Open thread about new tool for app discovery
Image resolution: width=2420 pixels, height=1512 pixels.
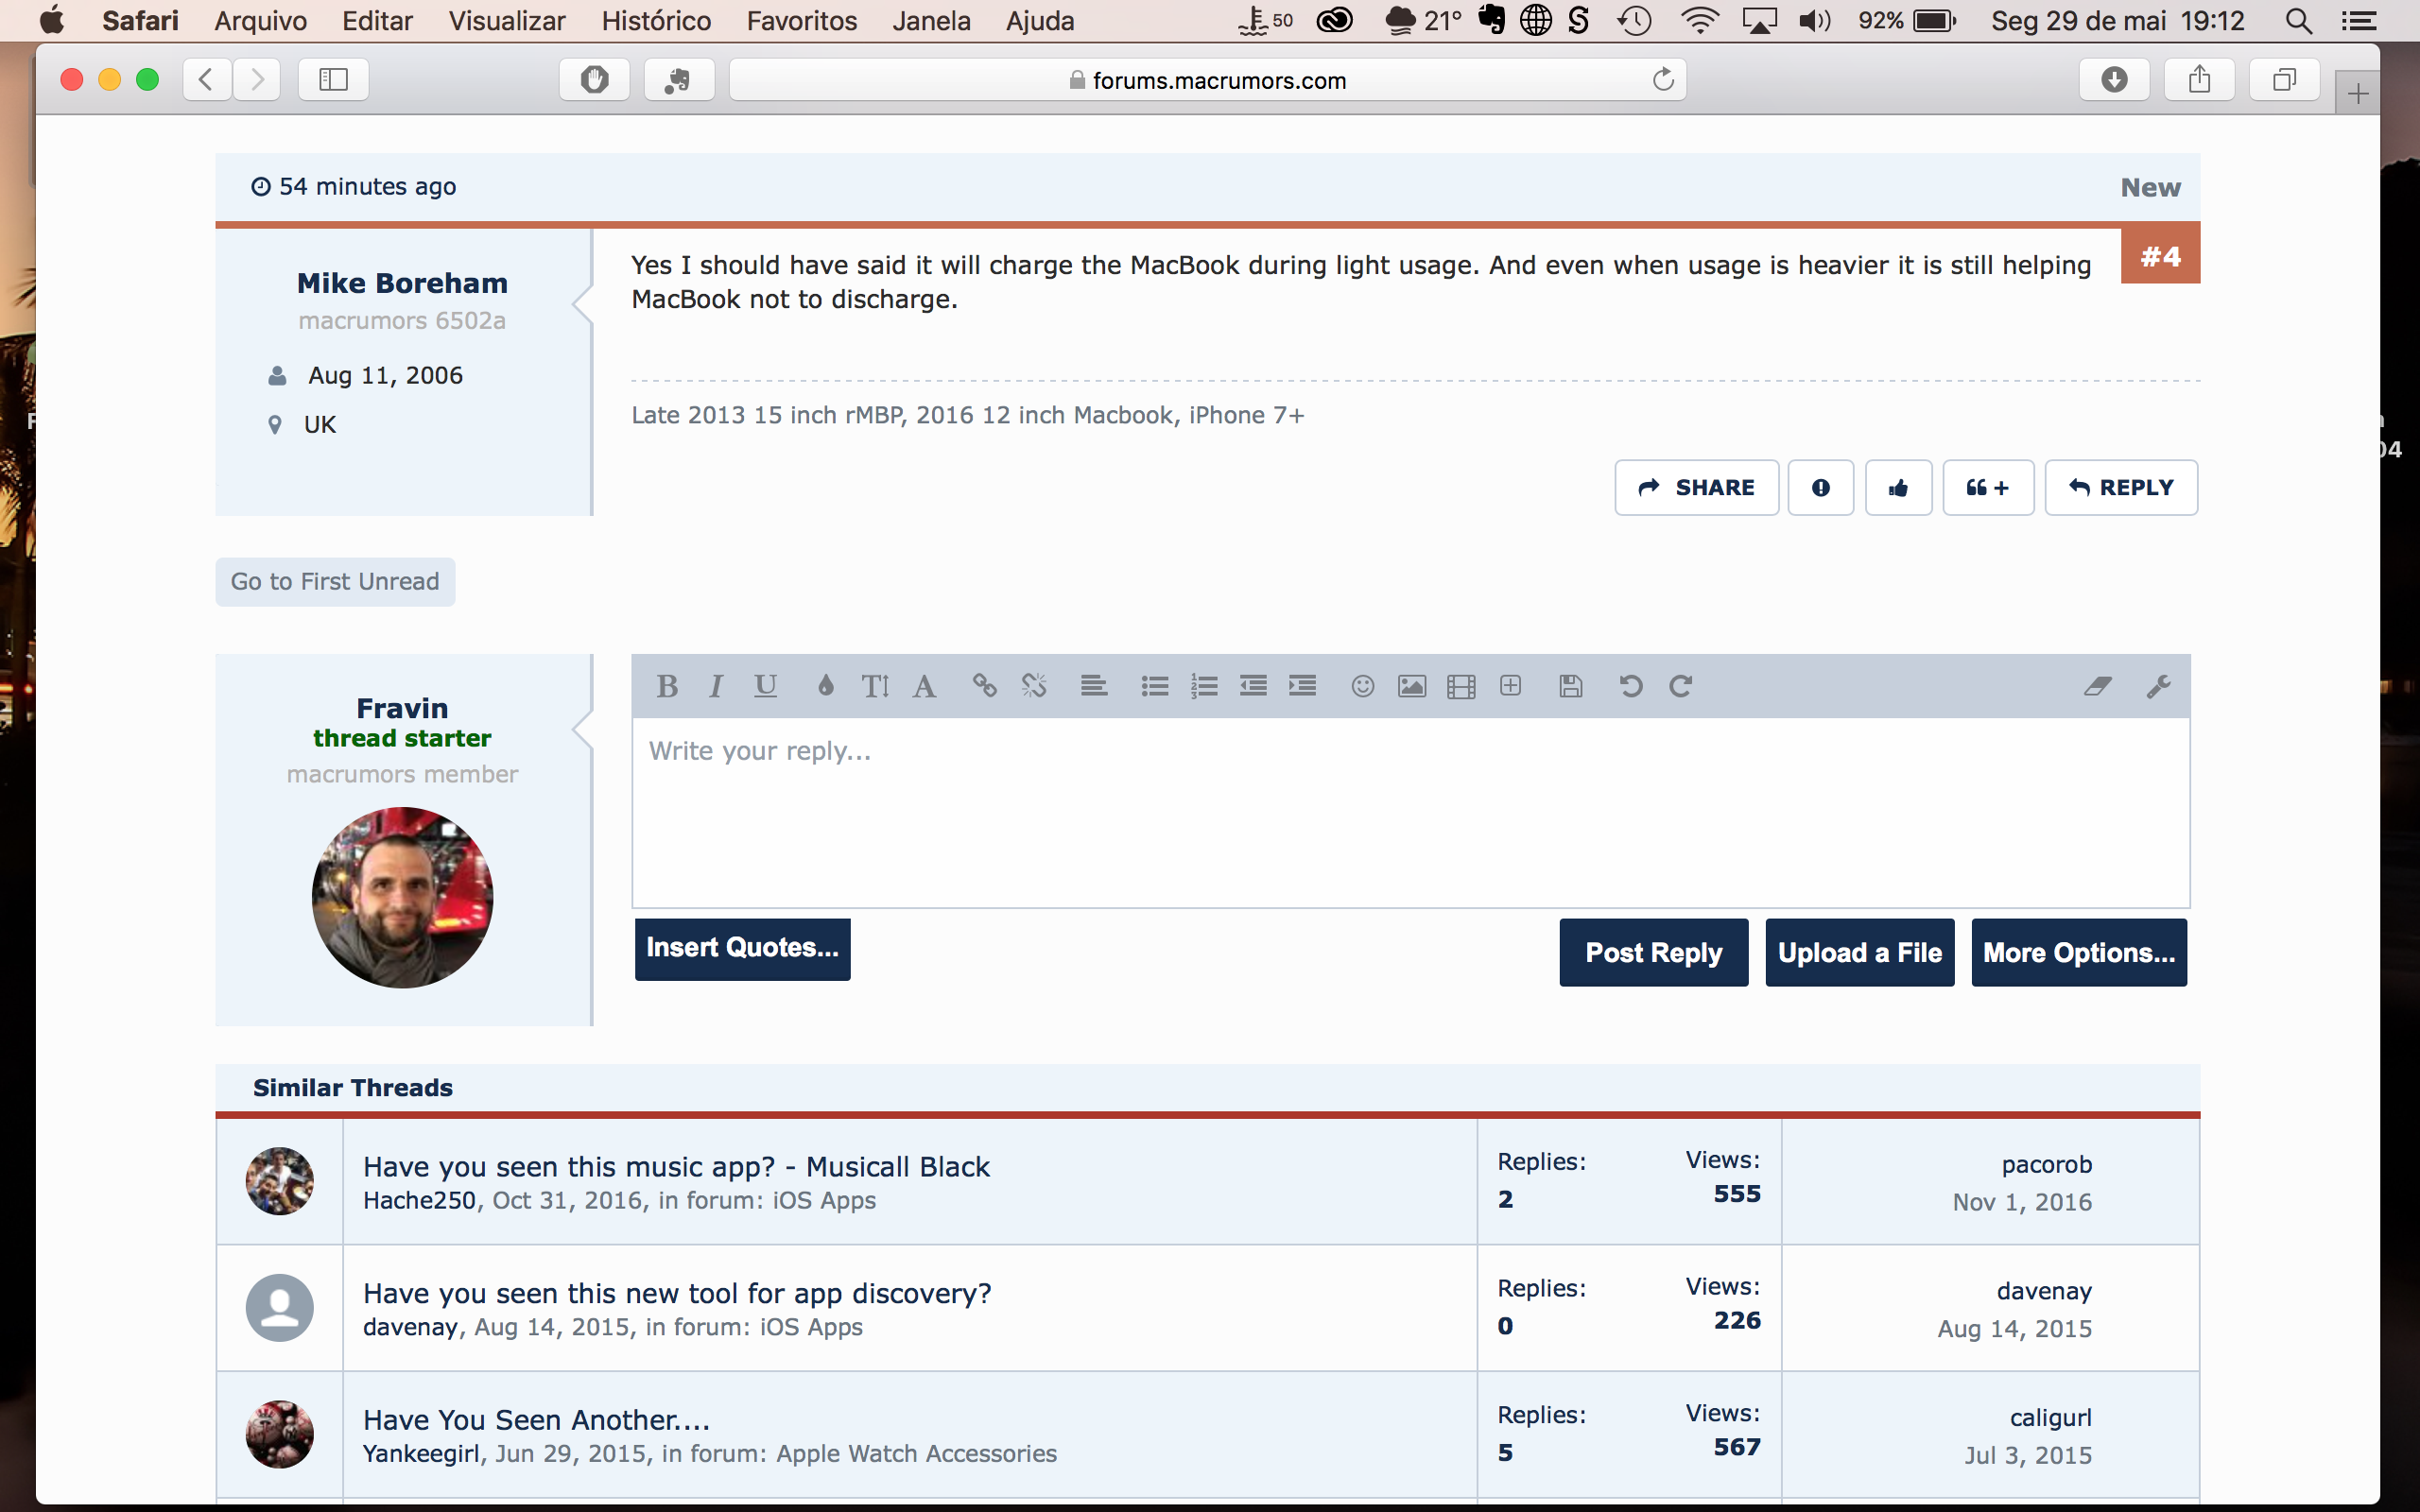(x=677, y=1293)
